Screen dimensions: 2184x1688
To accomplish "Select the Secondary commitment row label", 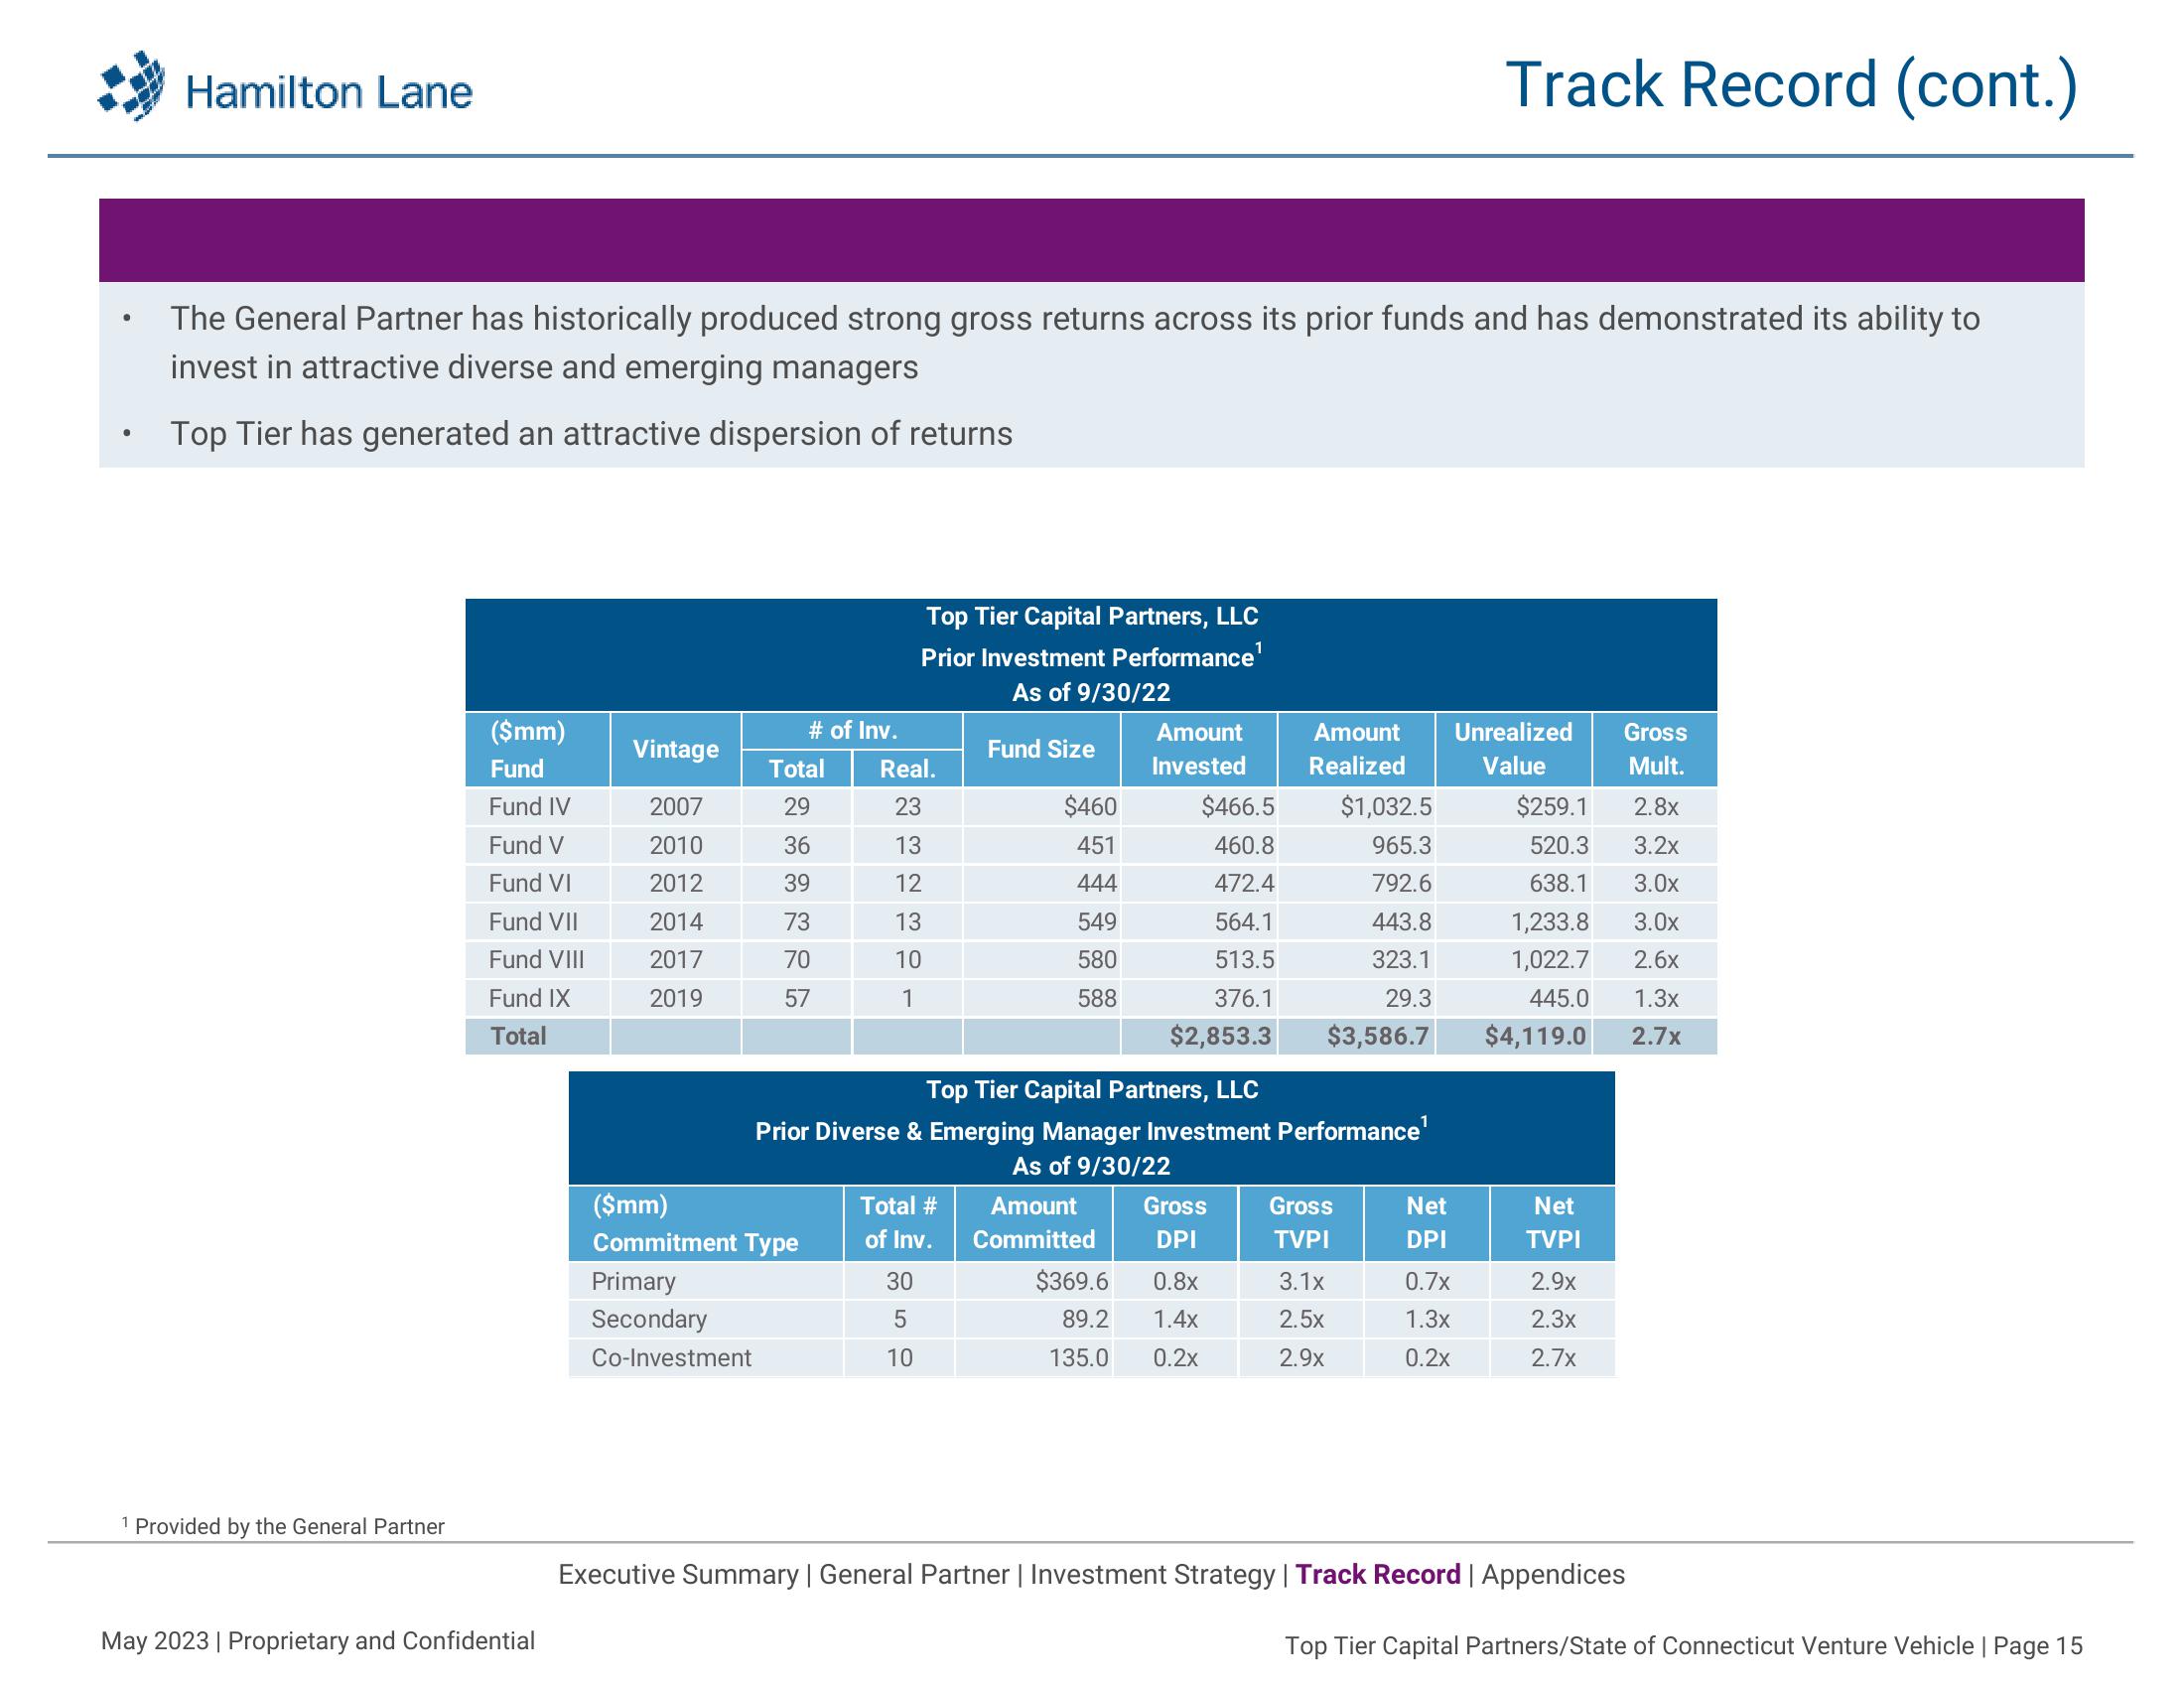I will (649, 1319).
